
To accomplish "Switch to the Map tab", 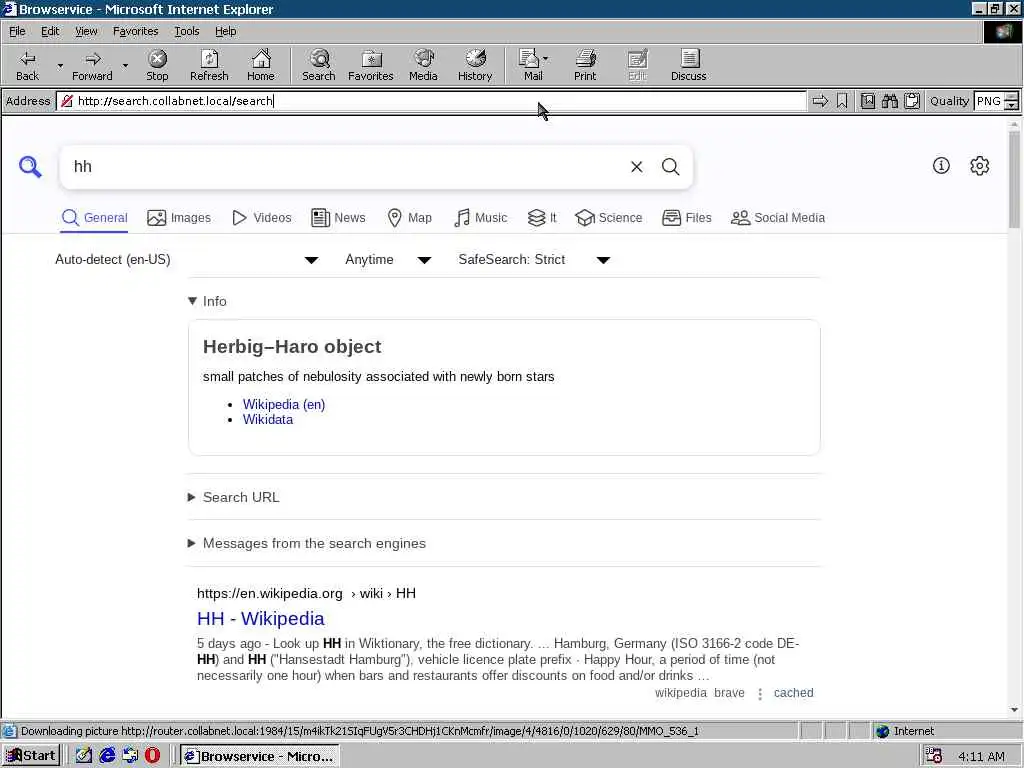I will coord(409,218).
